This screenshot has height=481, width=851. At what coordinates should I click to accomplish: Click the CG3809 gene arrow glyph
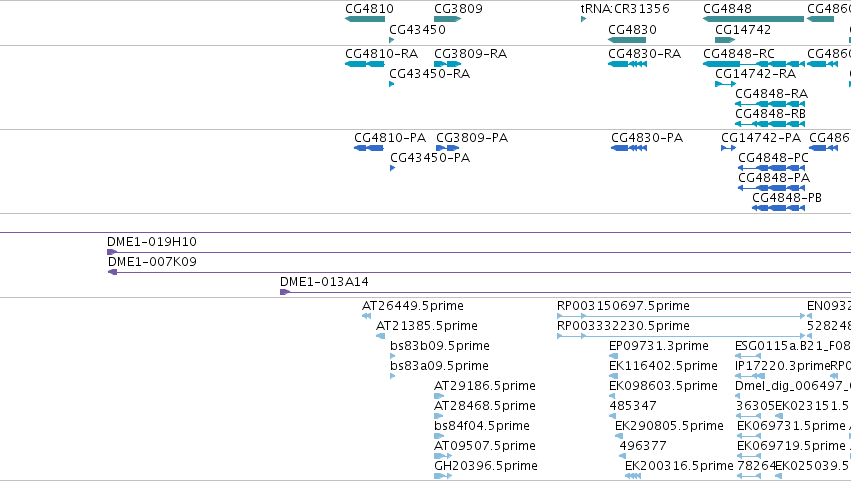pos(447,19)
